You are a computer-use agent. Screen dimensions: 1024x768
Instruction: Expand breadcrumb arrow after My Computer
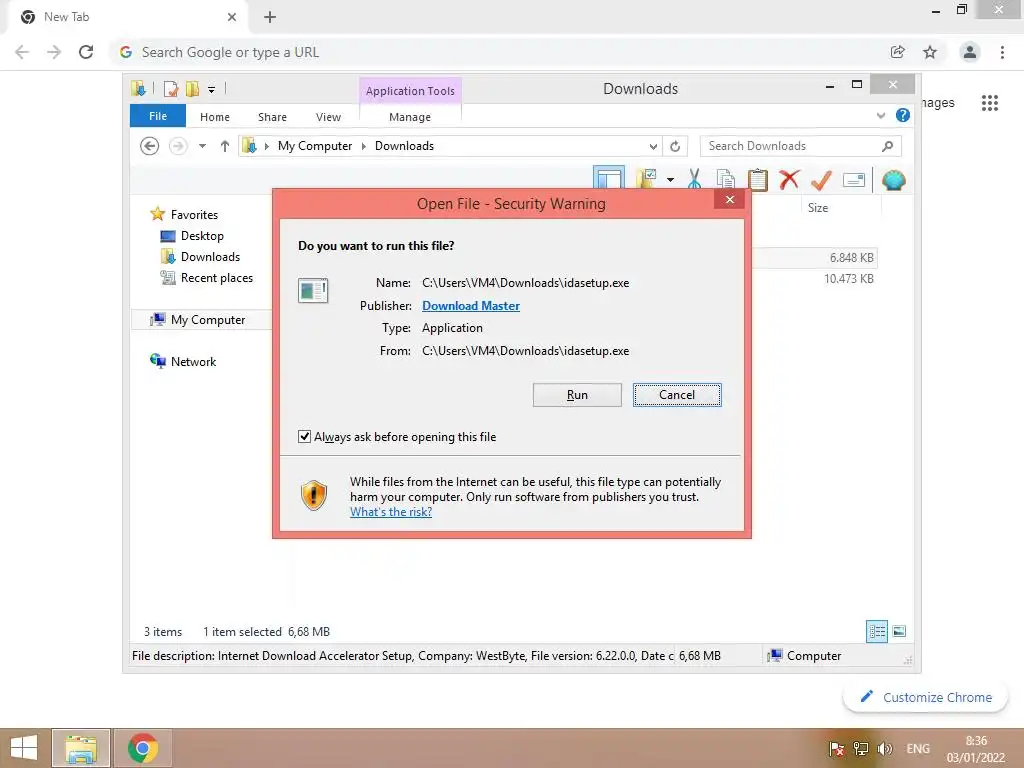tap(364, 146)
